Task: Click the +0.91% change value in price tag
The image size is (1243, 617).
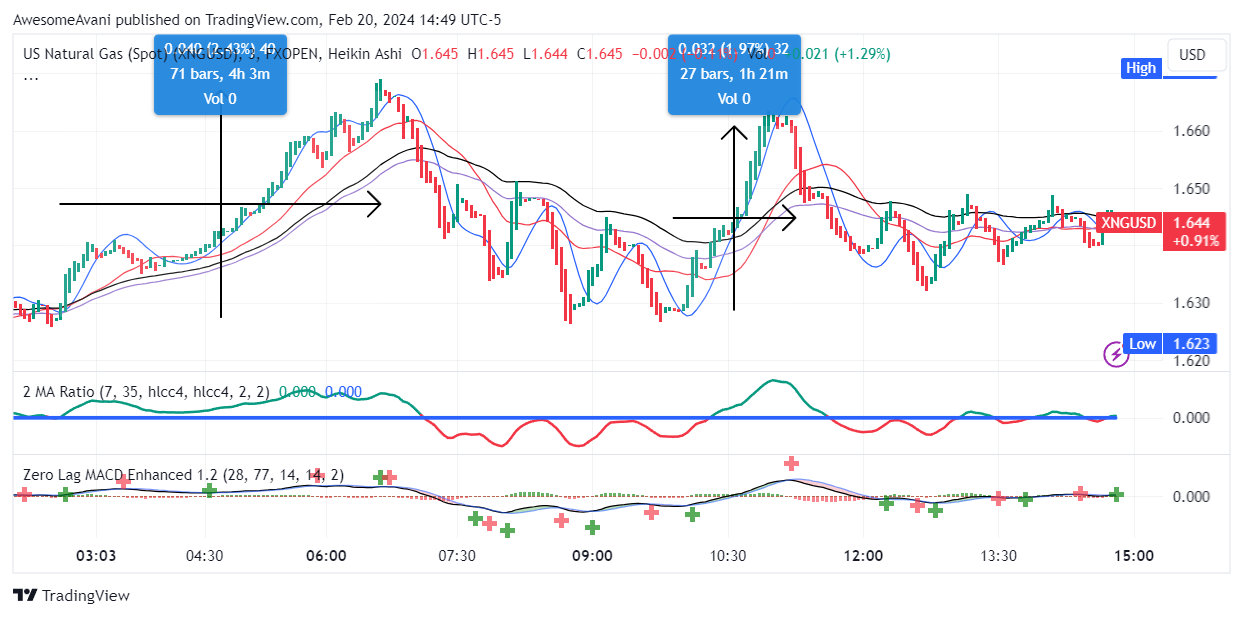Action: point(1195,241)
